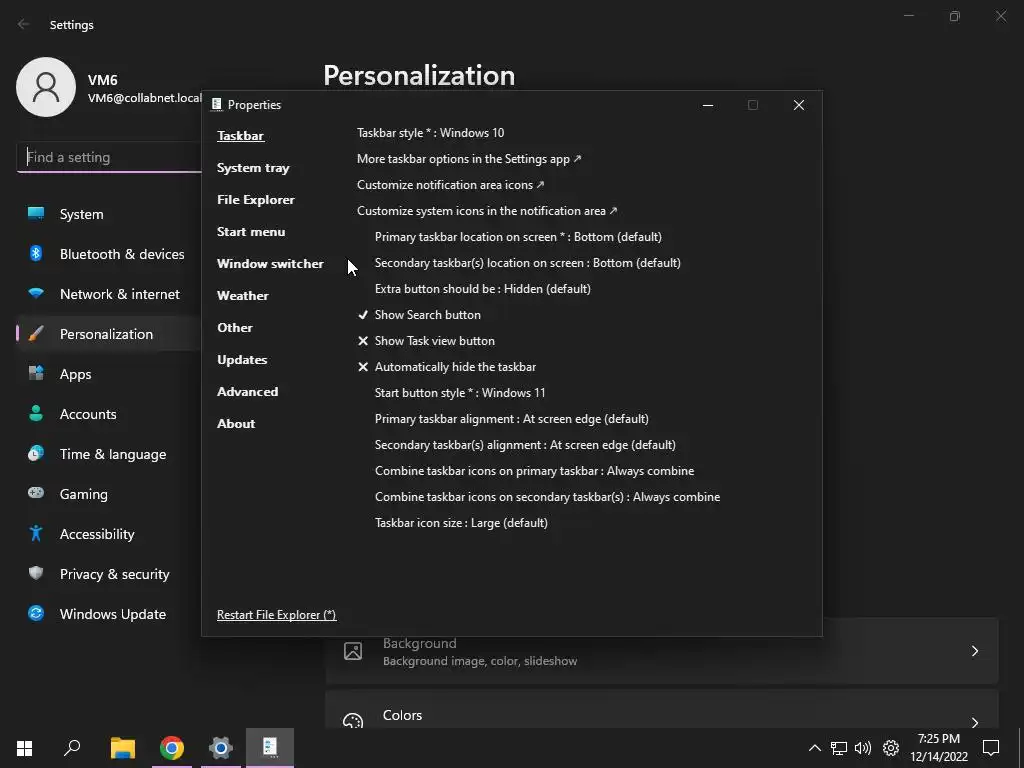Switch to Other tab
The height and width of the screenshot is (768, 1024).
click(234, 328)
